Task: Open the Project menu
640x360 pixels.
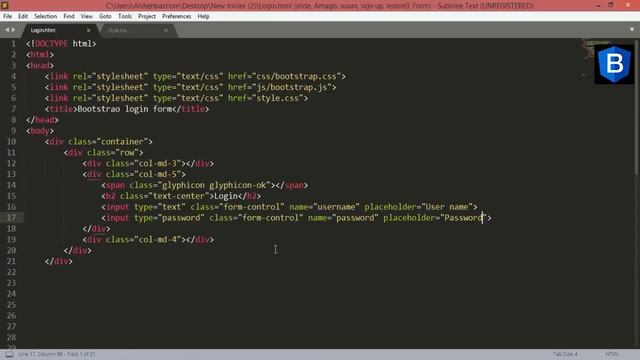Action: coord(147,16)
